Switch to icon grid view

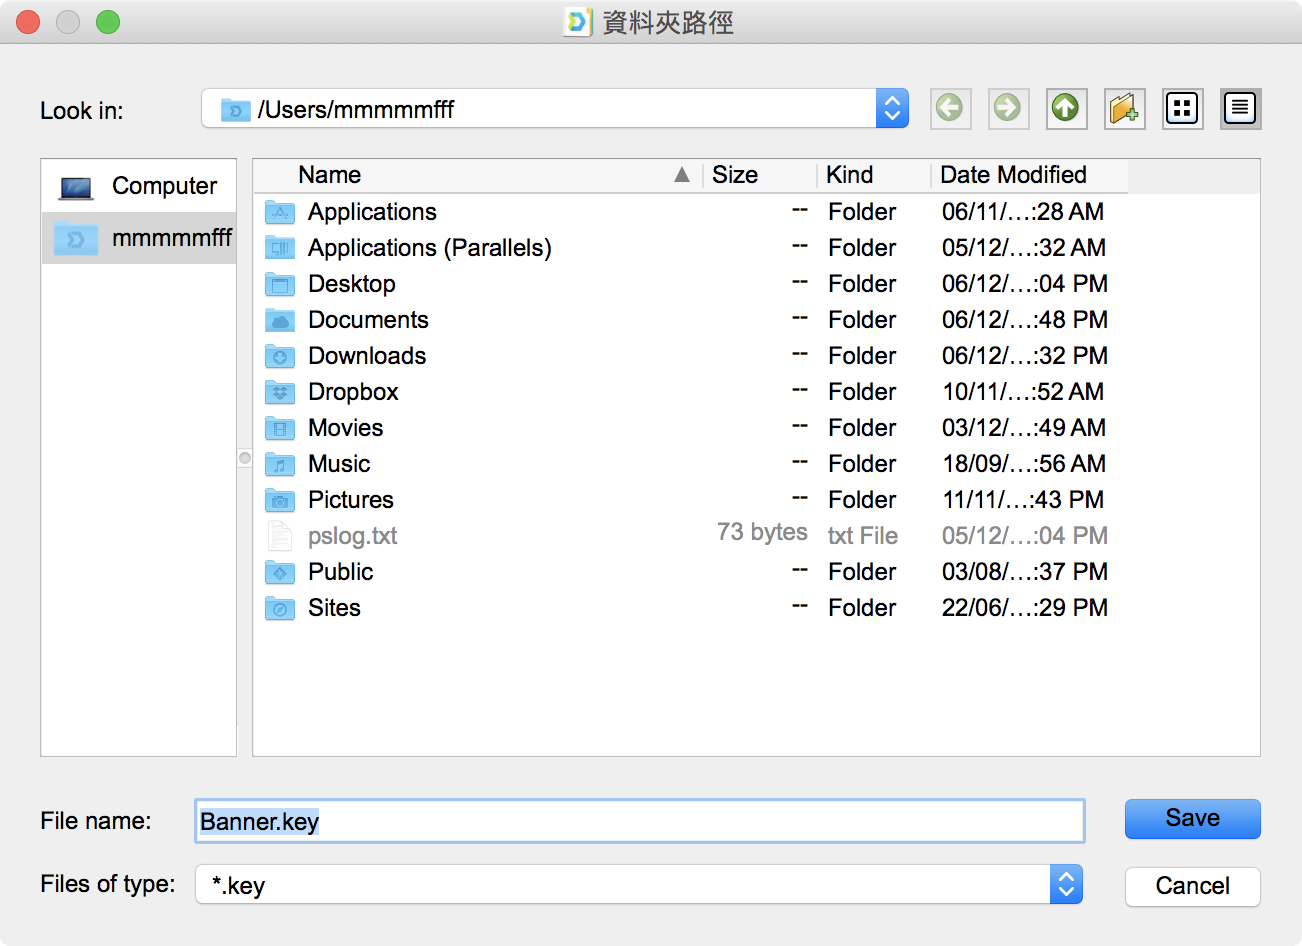pos(1182,108)
